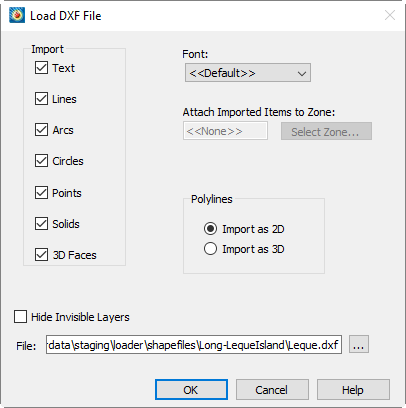The image size is (406, 408).
Task: Open the Font dropdown list
Action: pyautogui.click(x=248, y=73)
